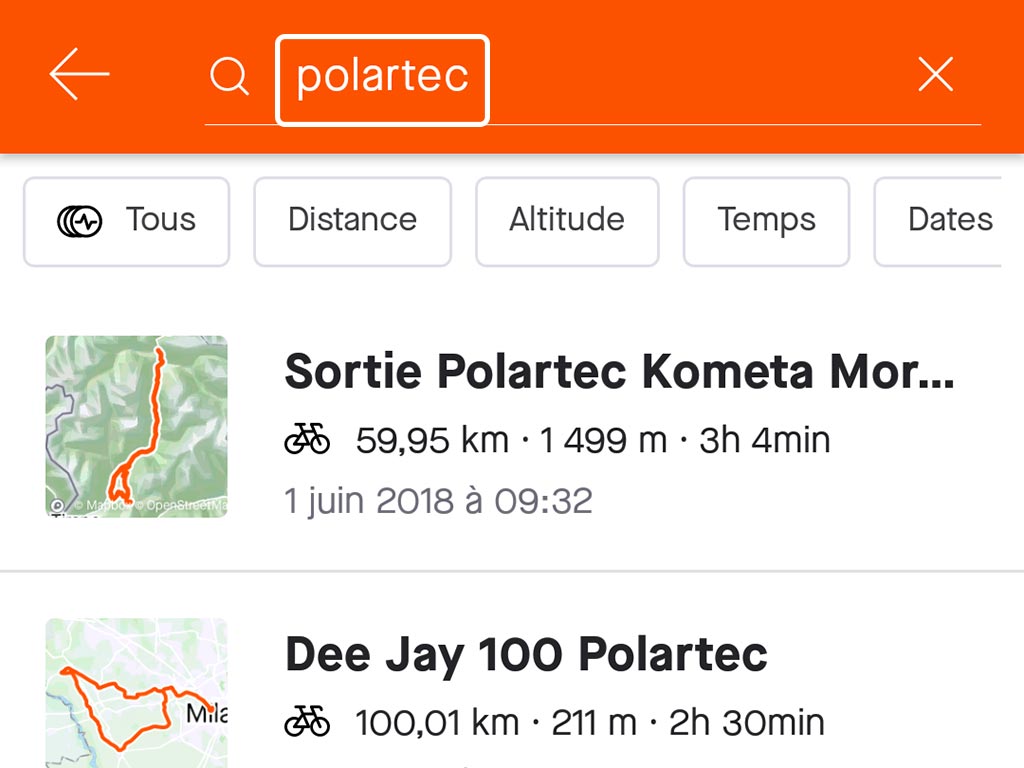The image size is (1024, 768).
Task: Open Sortie Polartec Kometa activity title
Action: click(620, 371)
